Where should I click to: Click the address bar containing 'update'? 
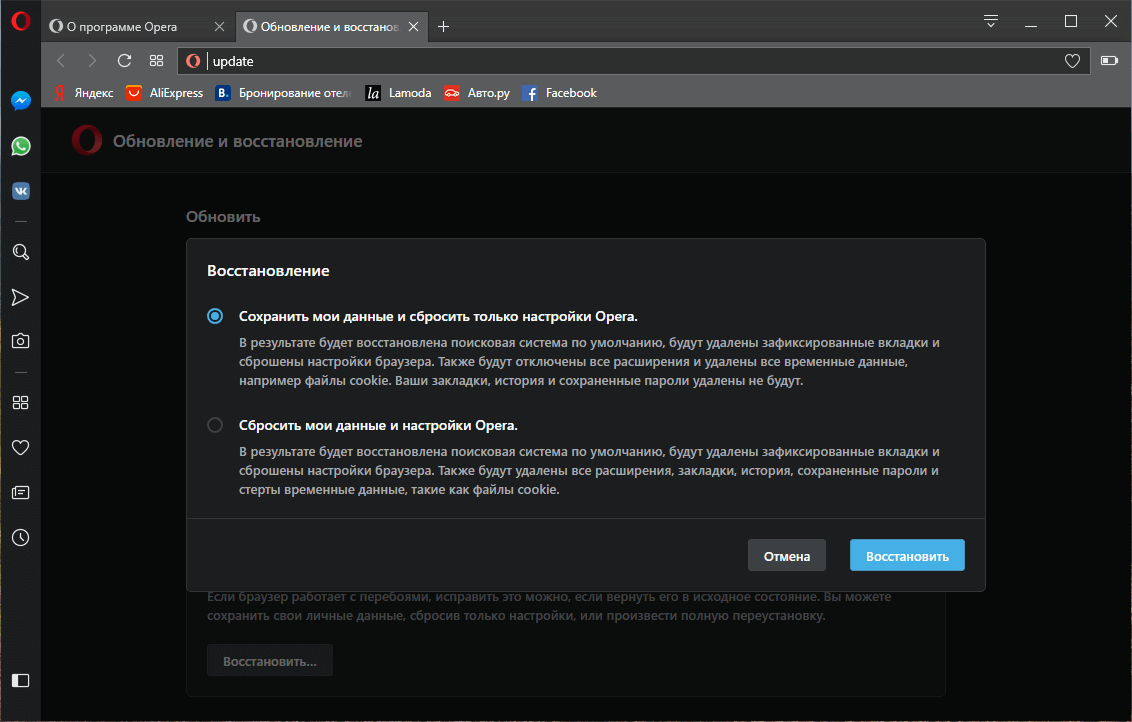(x=634, y=61)
